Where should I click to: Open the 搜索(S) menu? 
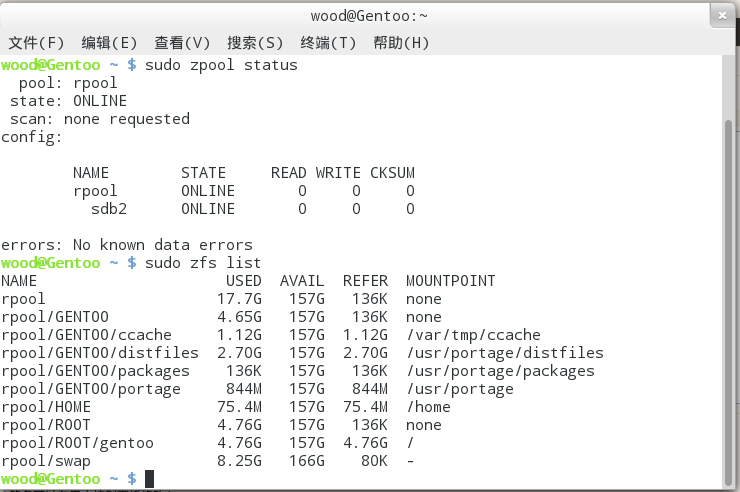point(255,43)
